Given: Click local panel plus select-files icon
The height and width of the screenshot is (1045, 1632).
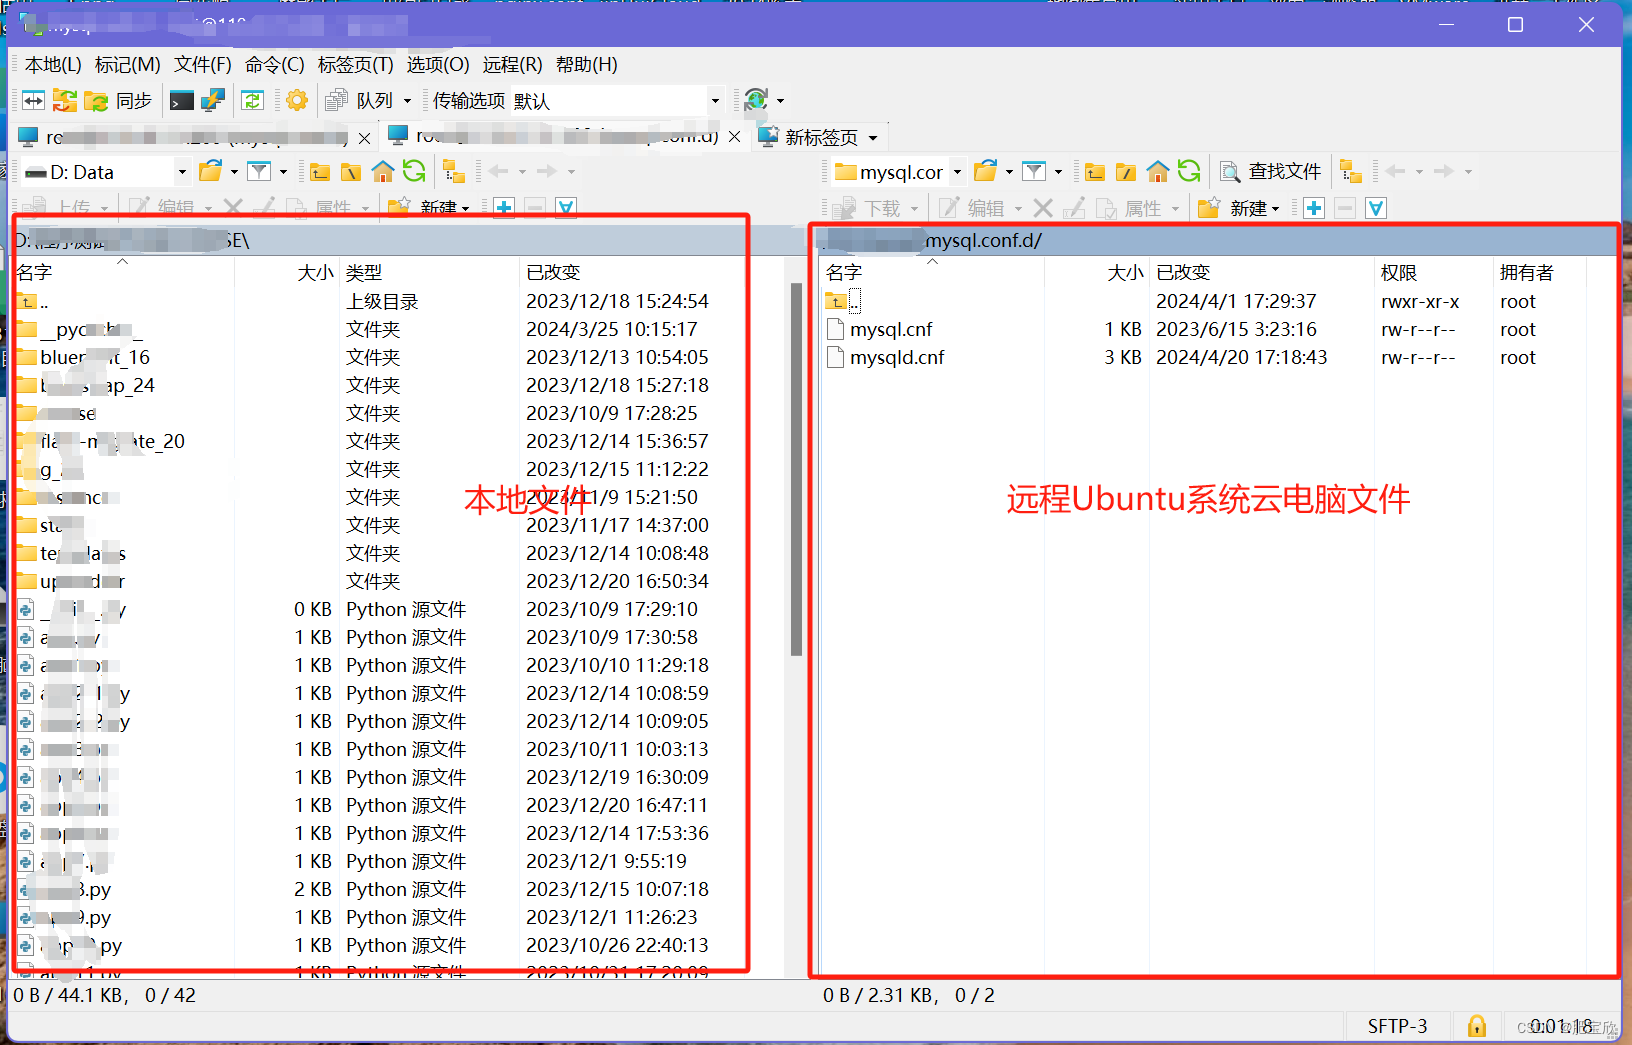Looking at the screenshot, I should [x=504, y=207].
